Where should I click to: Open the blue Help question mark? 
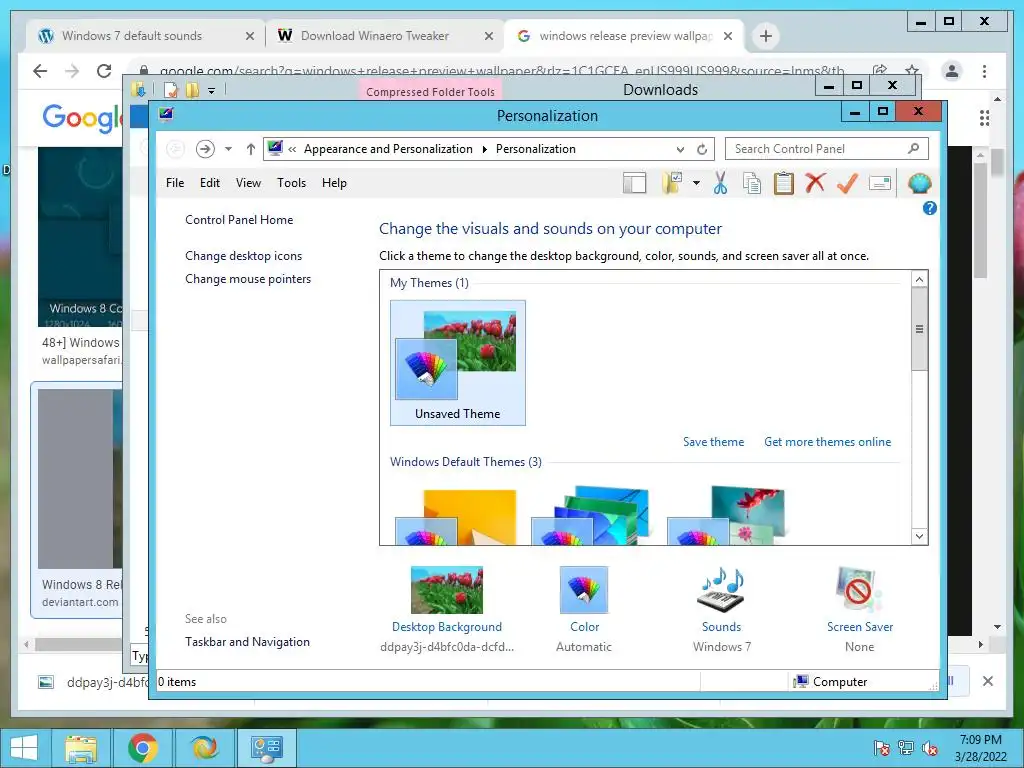click(929, 208)
